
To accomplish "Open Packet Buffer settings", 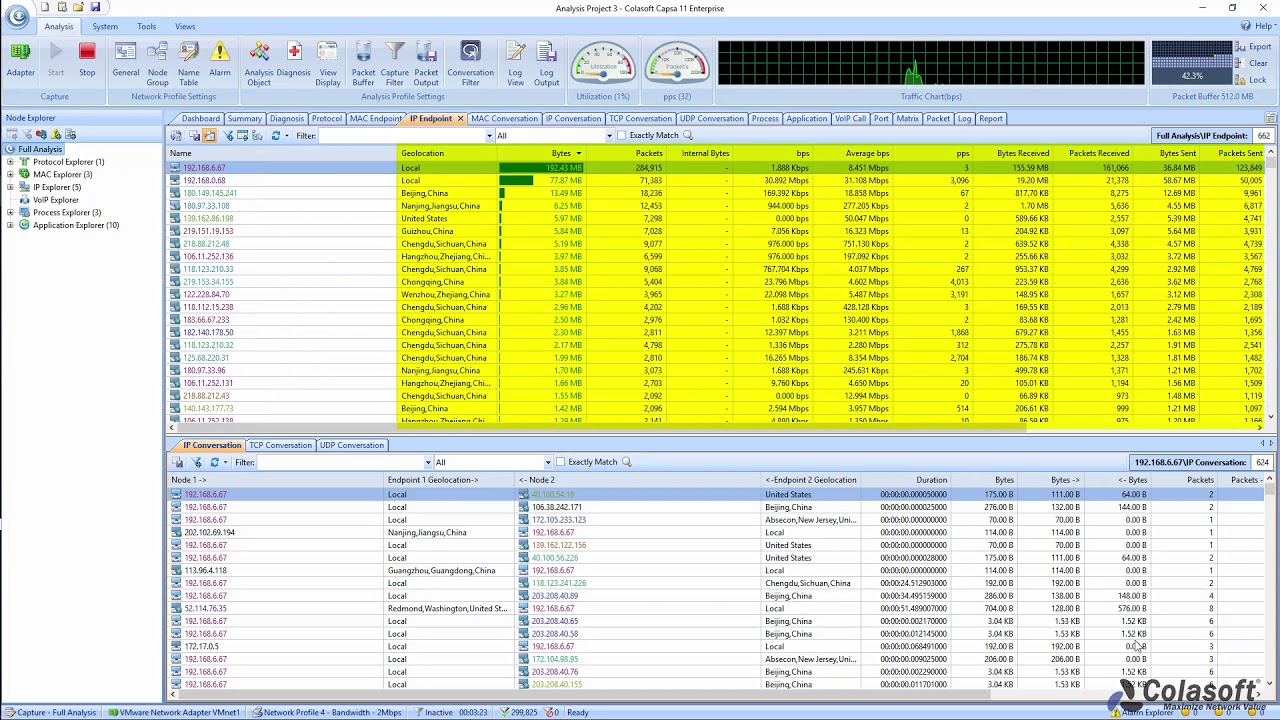I will (x=363, y=64).
